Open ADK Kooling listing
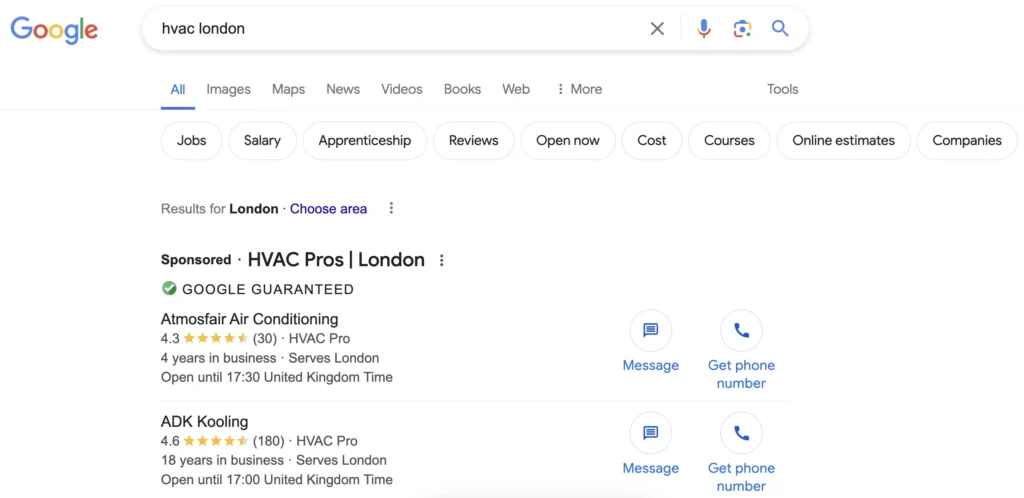Image resolution: width=1024 pixels, height=498 pixels. click(204, 422)
